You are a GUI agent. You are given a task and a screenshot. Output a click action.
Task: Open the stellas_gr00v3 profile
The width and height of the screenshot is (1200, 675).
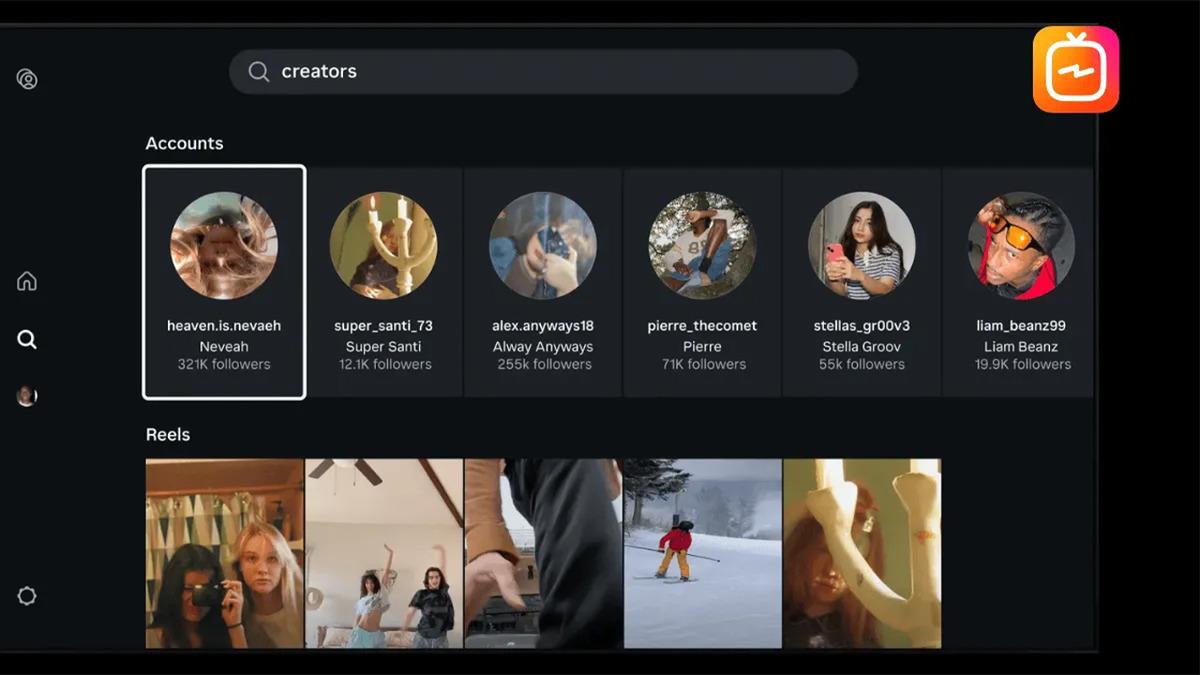coord(862,280)
